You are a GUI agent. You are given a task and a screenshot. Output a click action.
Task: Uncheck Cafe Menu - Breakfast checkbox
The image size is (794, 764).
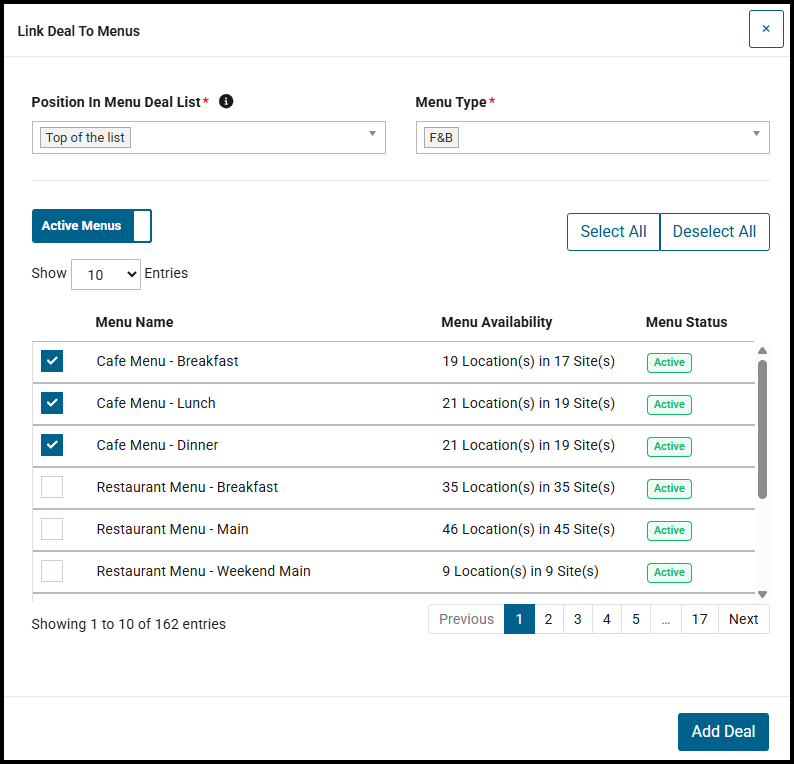[52, 361]
